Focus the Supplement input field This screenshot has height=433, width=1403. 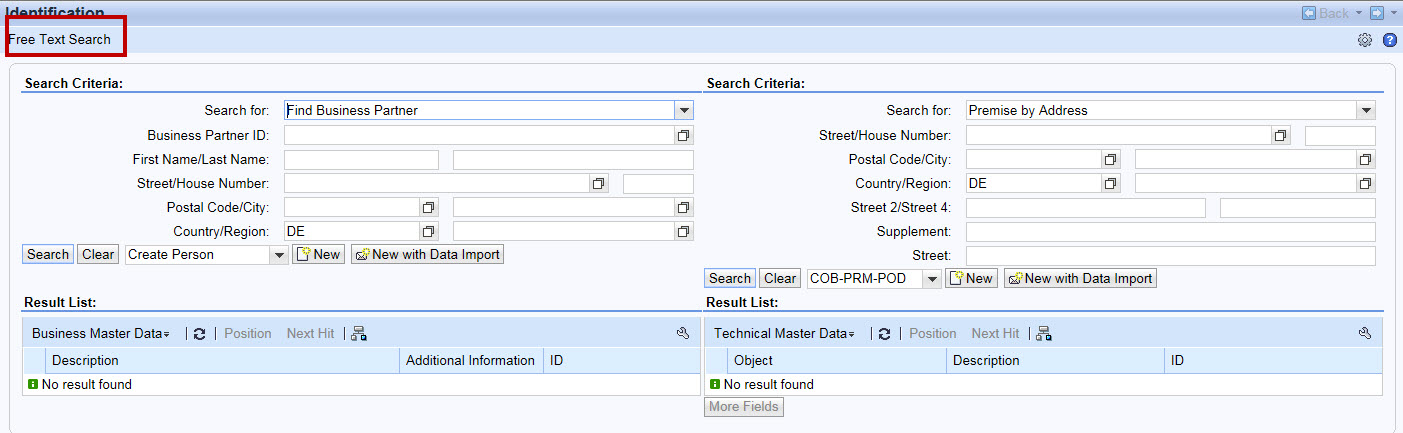coord(1171,232)
